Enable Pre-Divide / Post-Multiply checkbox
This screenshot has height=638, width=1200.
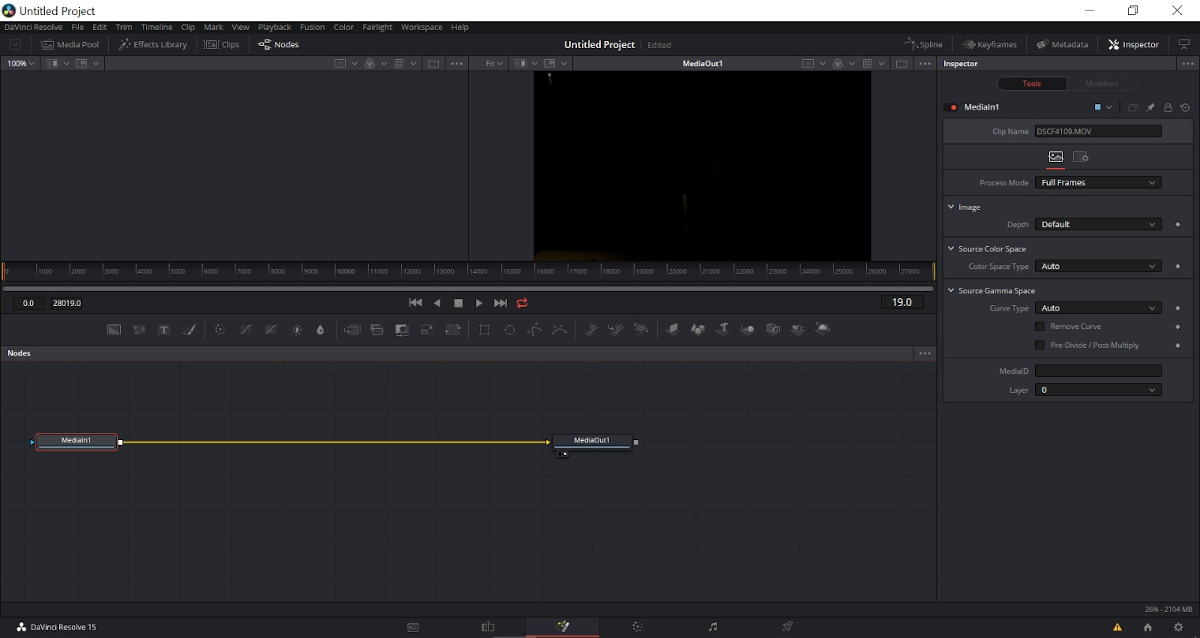(1040, 345)
